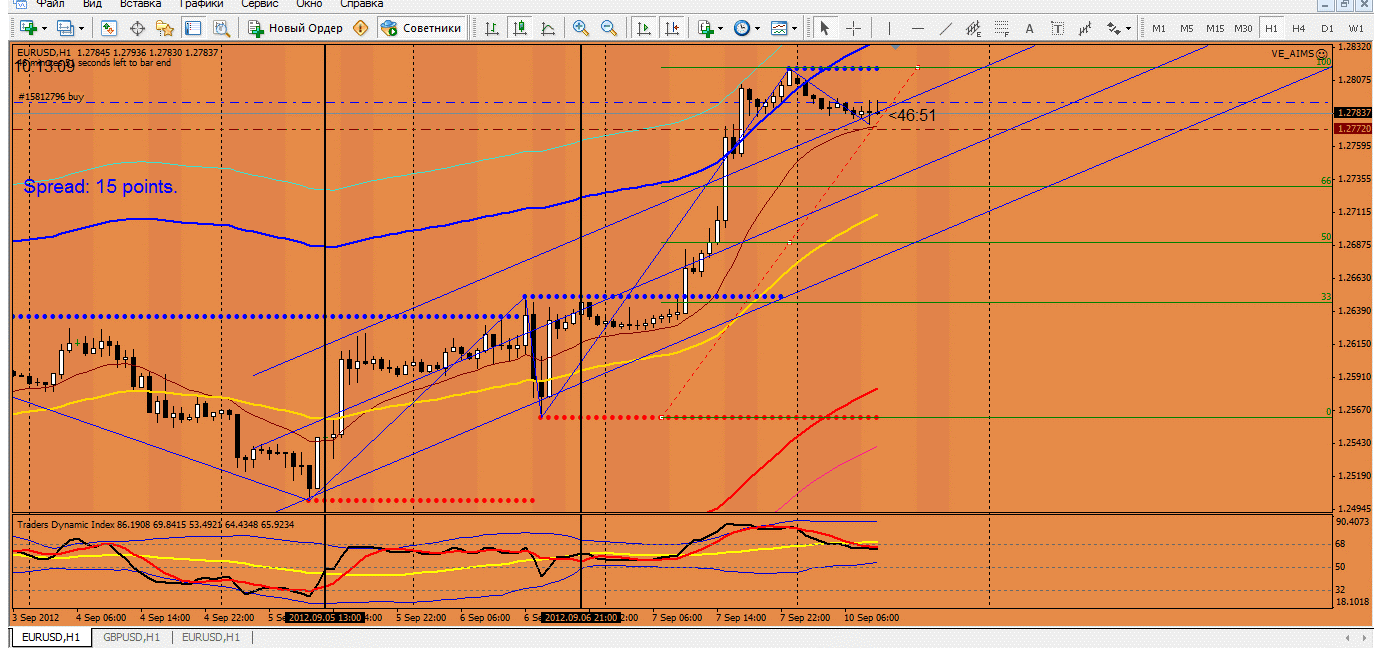Expand the Templates dropdown arrow
The height and width of the screenshot is (649, 1382).
click(x=794, y=28)
